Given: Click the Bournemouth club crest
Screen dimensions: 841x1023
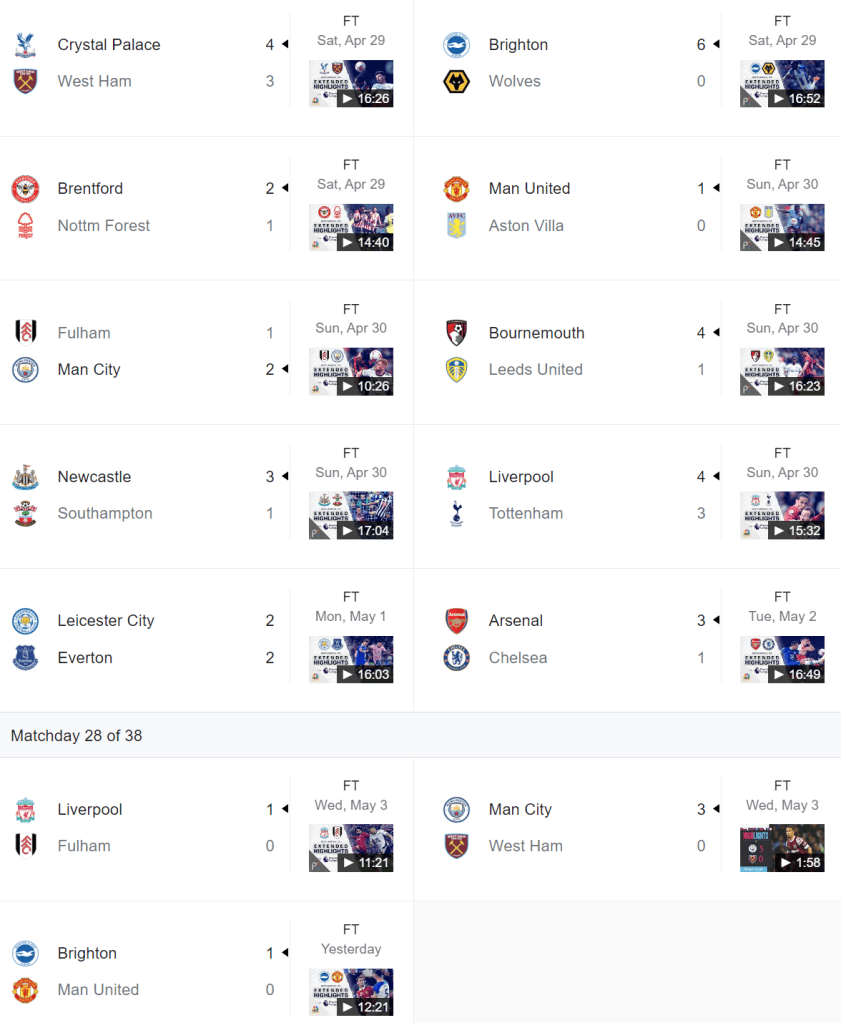Looking at the screenshot, I should [x=456, y=333].
